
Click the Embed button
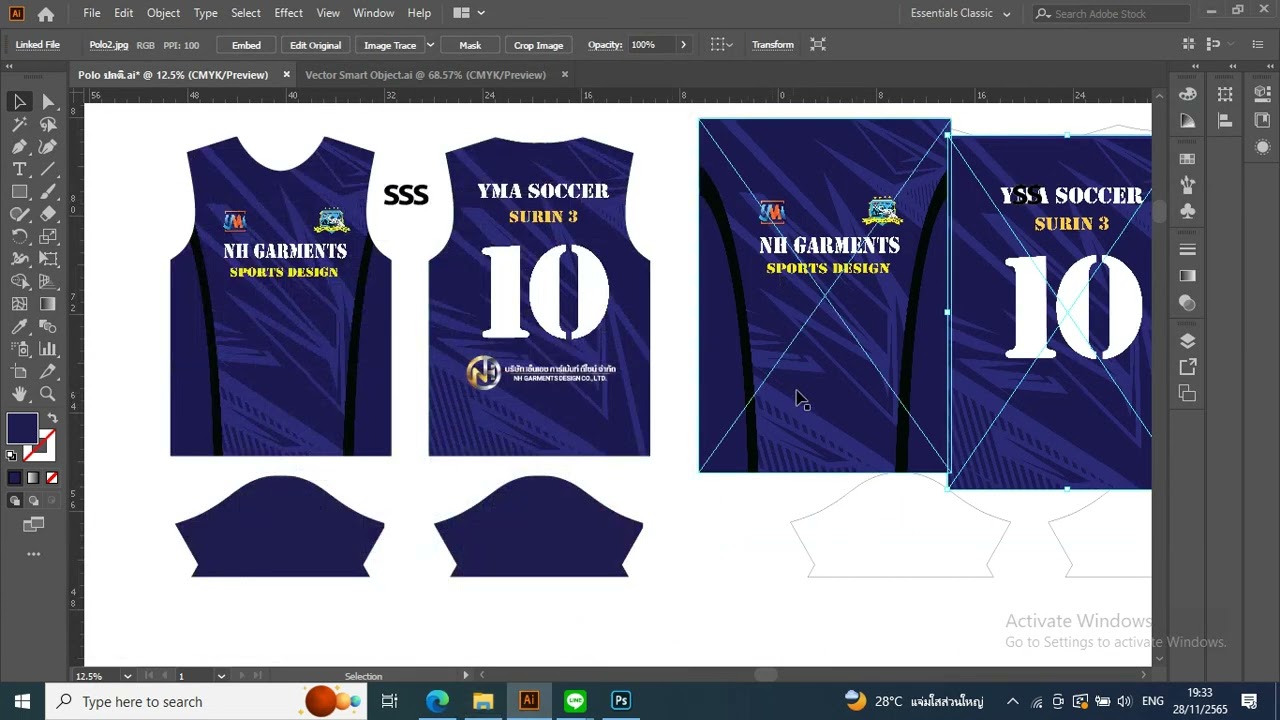click(x=246, y=45)
